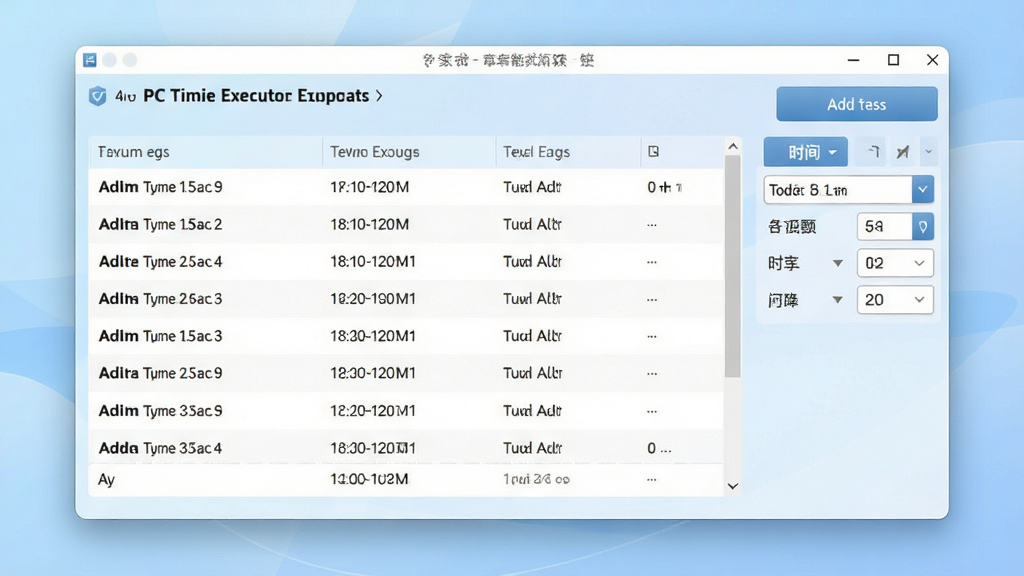The height and width of the screenshot is (576, 1024).
Task: Click the task list scroll down arrow
Action: [733, 486]
